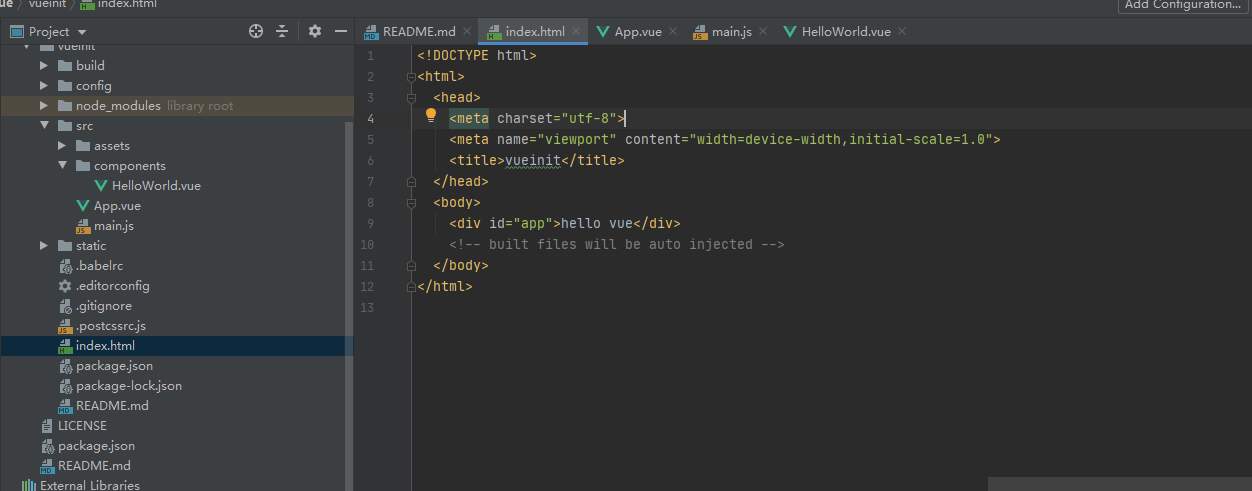Open Project panel settings gear
The width and height of the screenshot is (1252, 491).
315,31
